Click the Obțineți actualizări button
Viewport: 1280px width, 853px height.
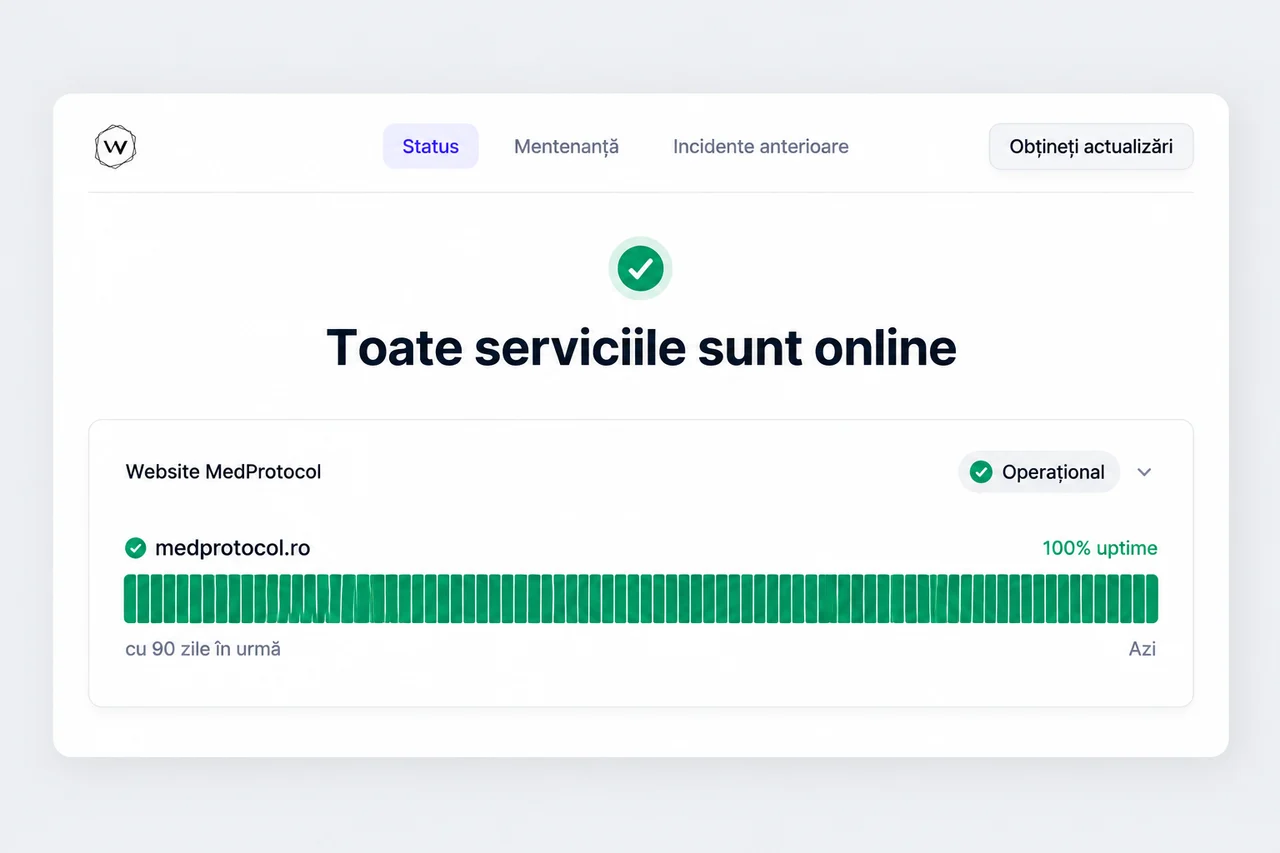click(x=1091, y=147)
